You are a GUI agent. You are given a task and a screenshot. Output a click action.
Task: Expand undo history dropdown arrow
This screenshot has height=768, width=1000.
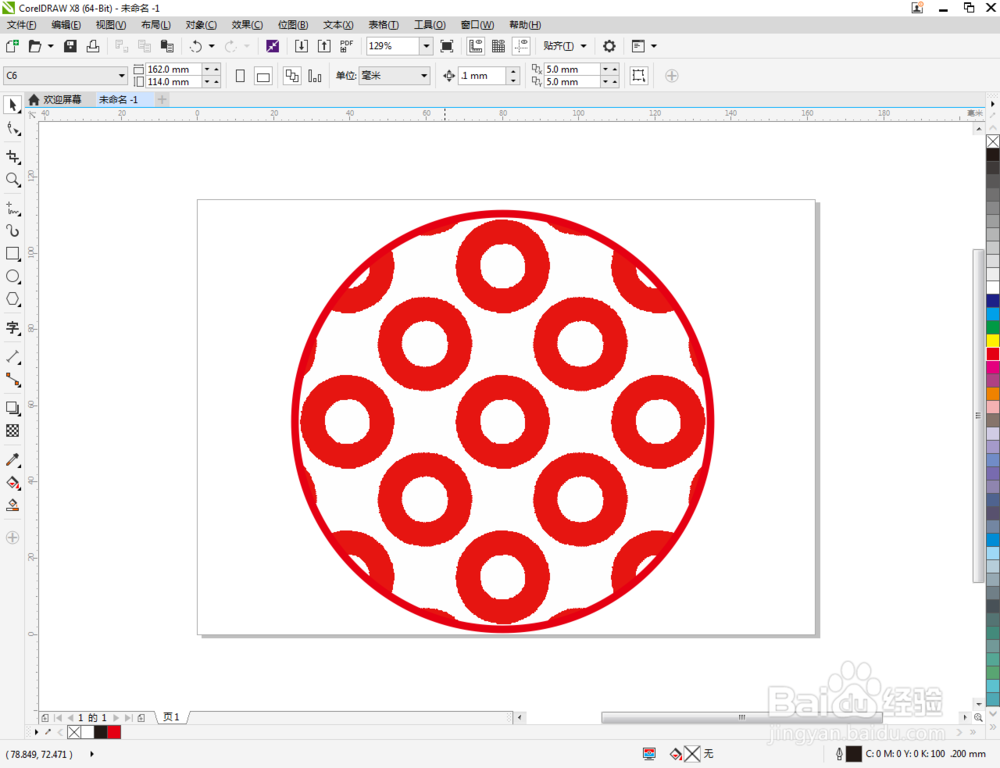(212, 46)
